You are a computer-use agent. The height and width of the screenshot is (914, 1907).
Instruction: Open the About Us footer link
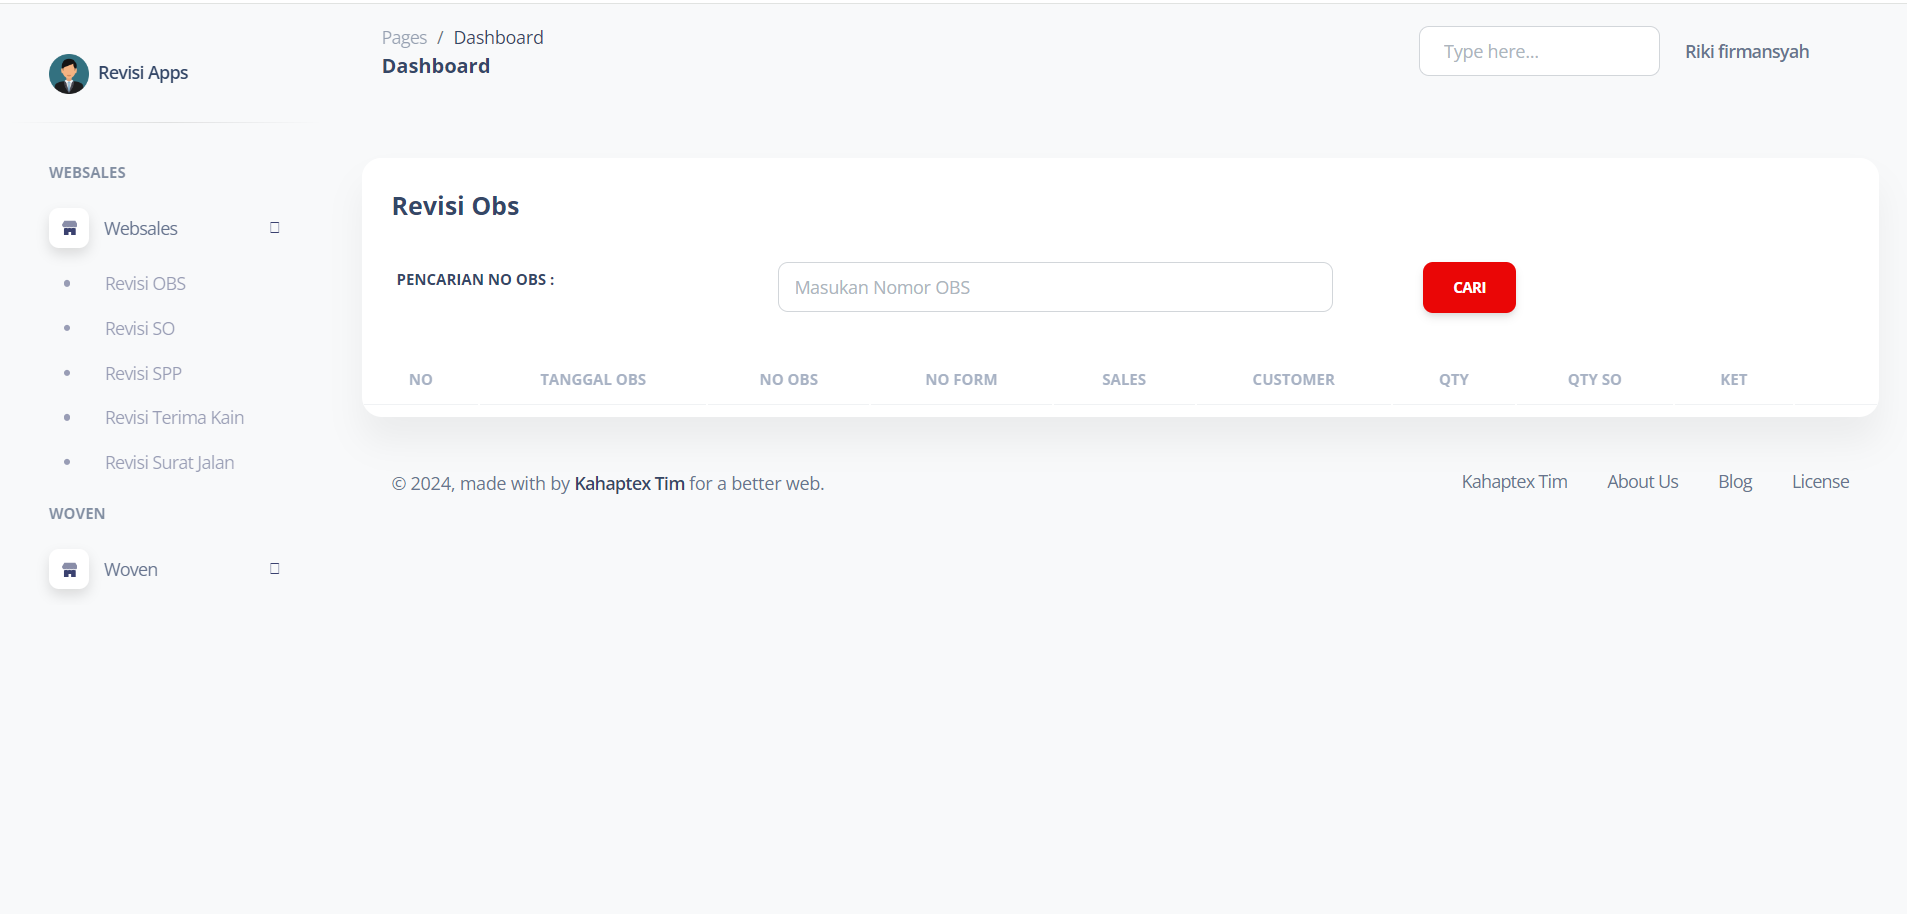point(1642,482)
